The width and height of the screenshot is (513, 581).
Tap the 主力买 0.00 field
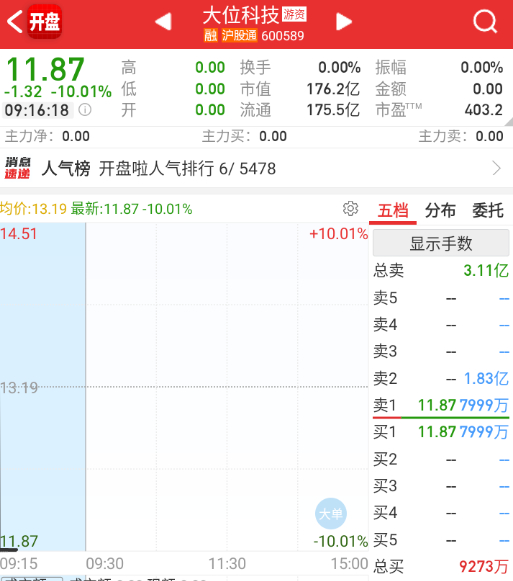(244, 136)
